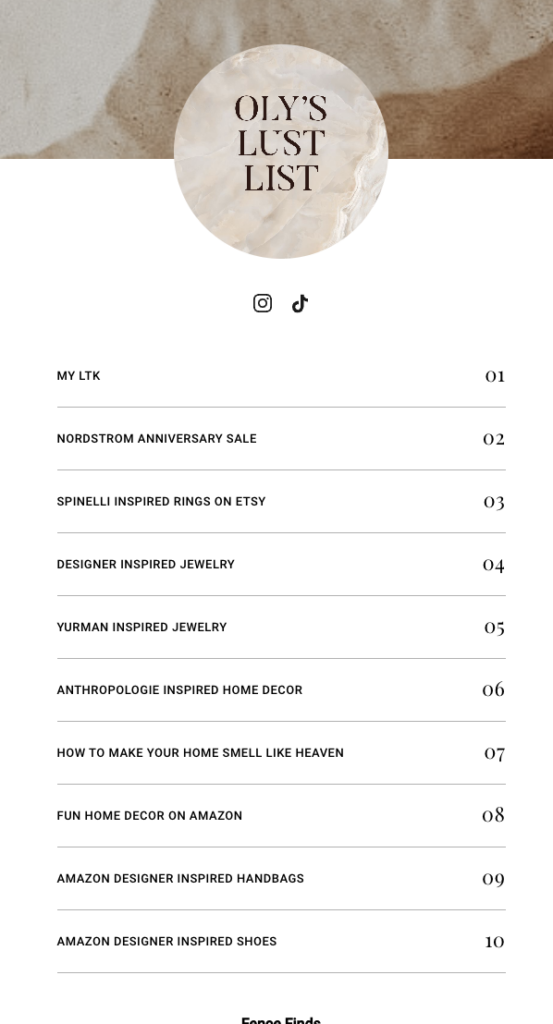
Task: Open Fun Home Decor on Amazon
Action: 281,816
